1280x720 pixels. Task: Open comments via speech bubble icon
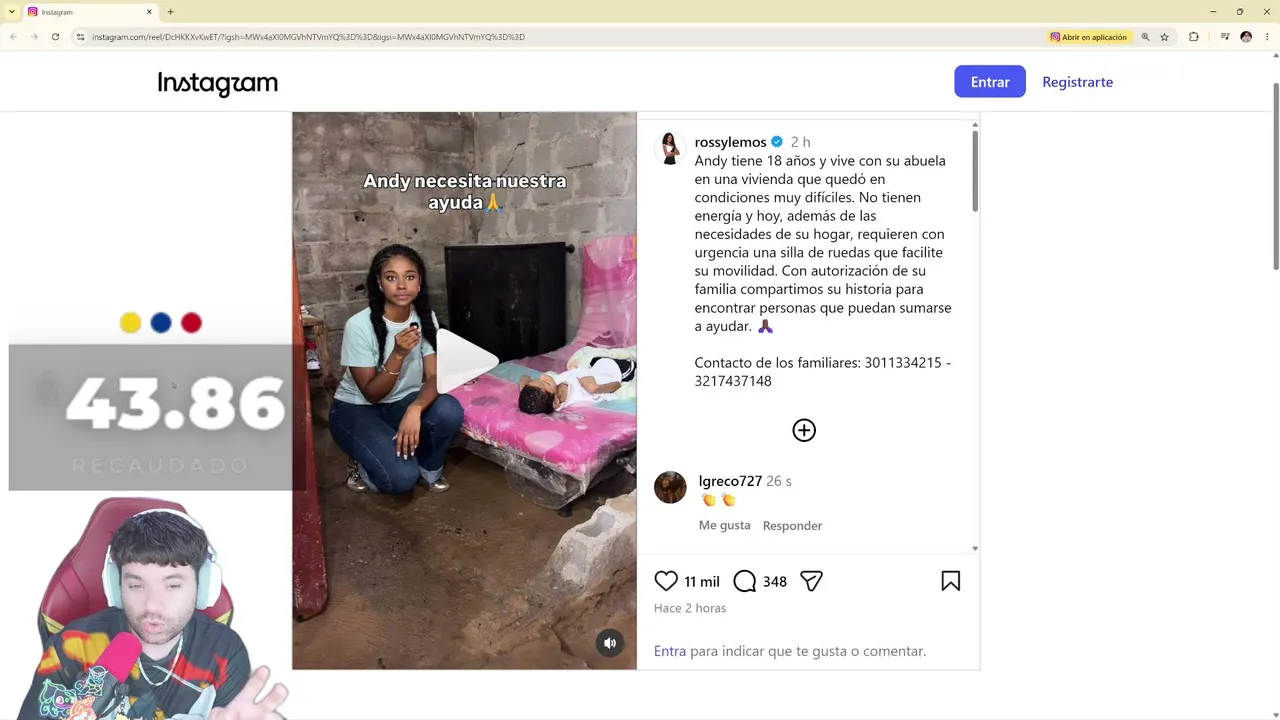click(x=745, y=581)
